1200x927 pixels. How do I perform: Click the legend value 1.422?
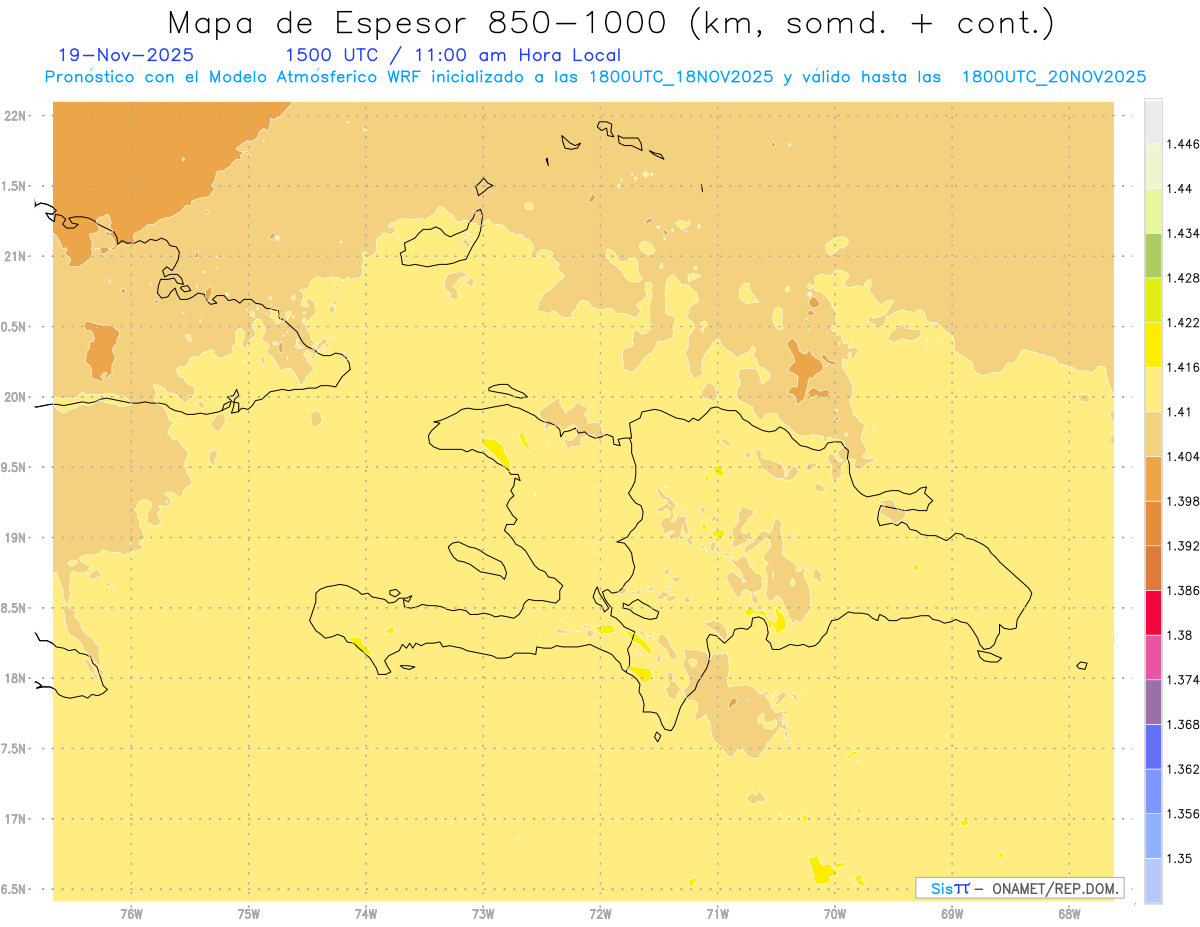1183,322
